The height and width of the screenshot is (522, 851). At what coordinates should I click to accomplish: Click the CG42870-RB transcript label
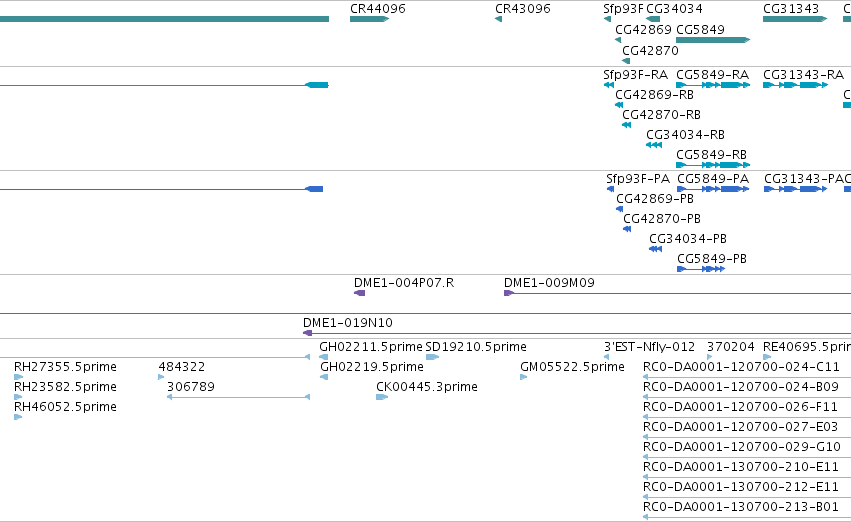[662, 114]
